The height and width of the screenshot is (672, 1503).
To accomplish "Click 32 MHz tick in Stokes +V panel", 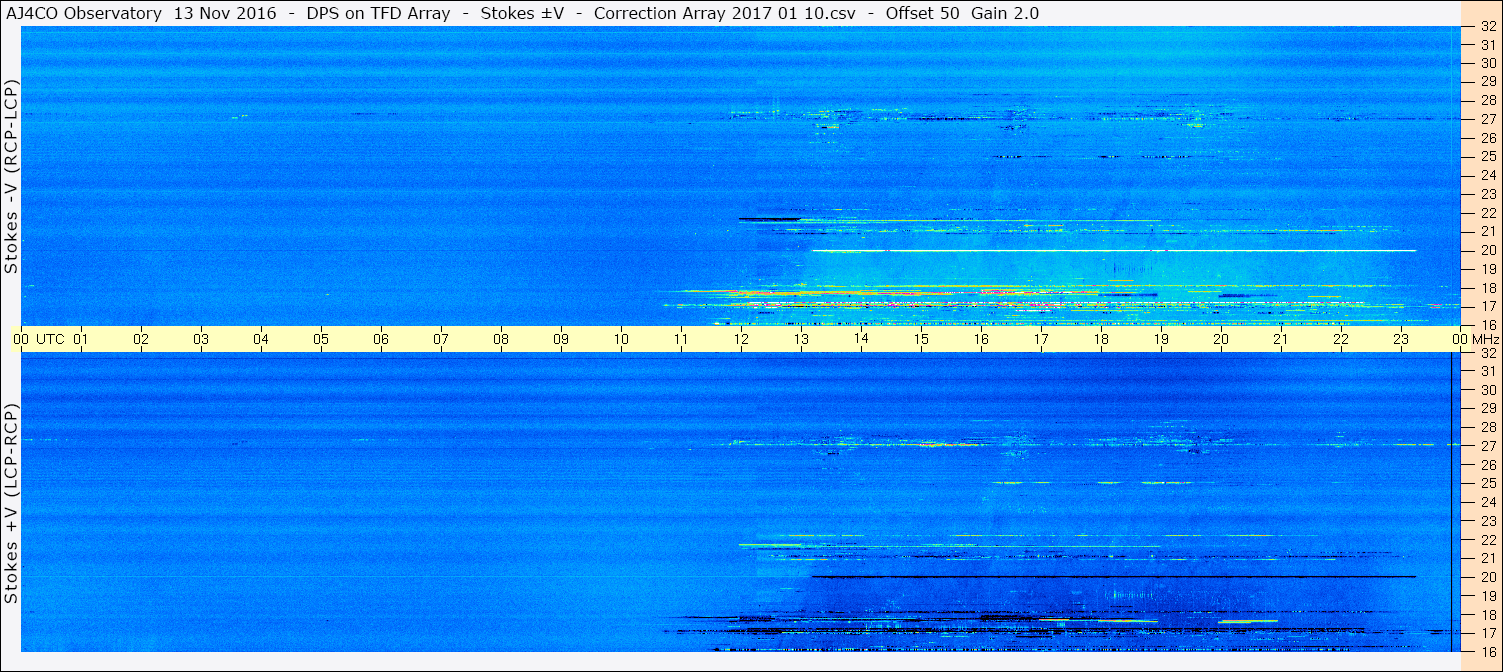I will 1488,353.
